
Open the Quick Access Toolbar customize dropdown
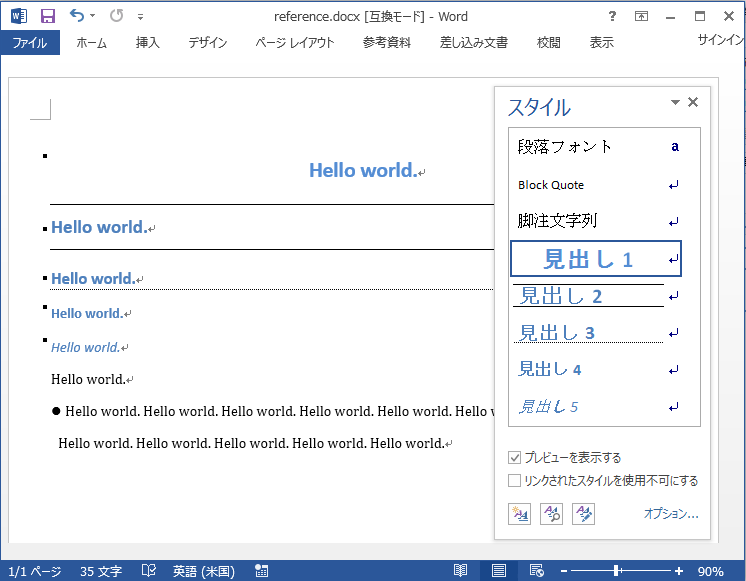(x=140, y=17)
